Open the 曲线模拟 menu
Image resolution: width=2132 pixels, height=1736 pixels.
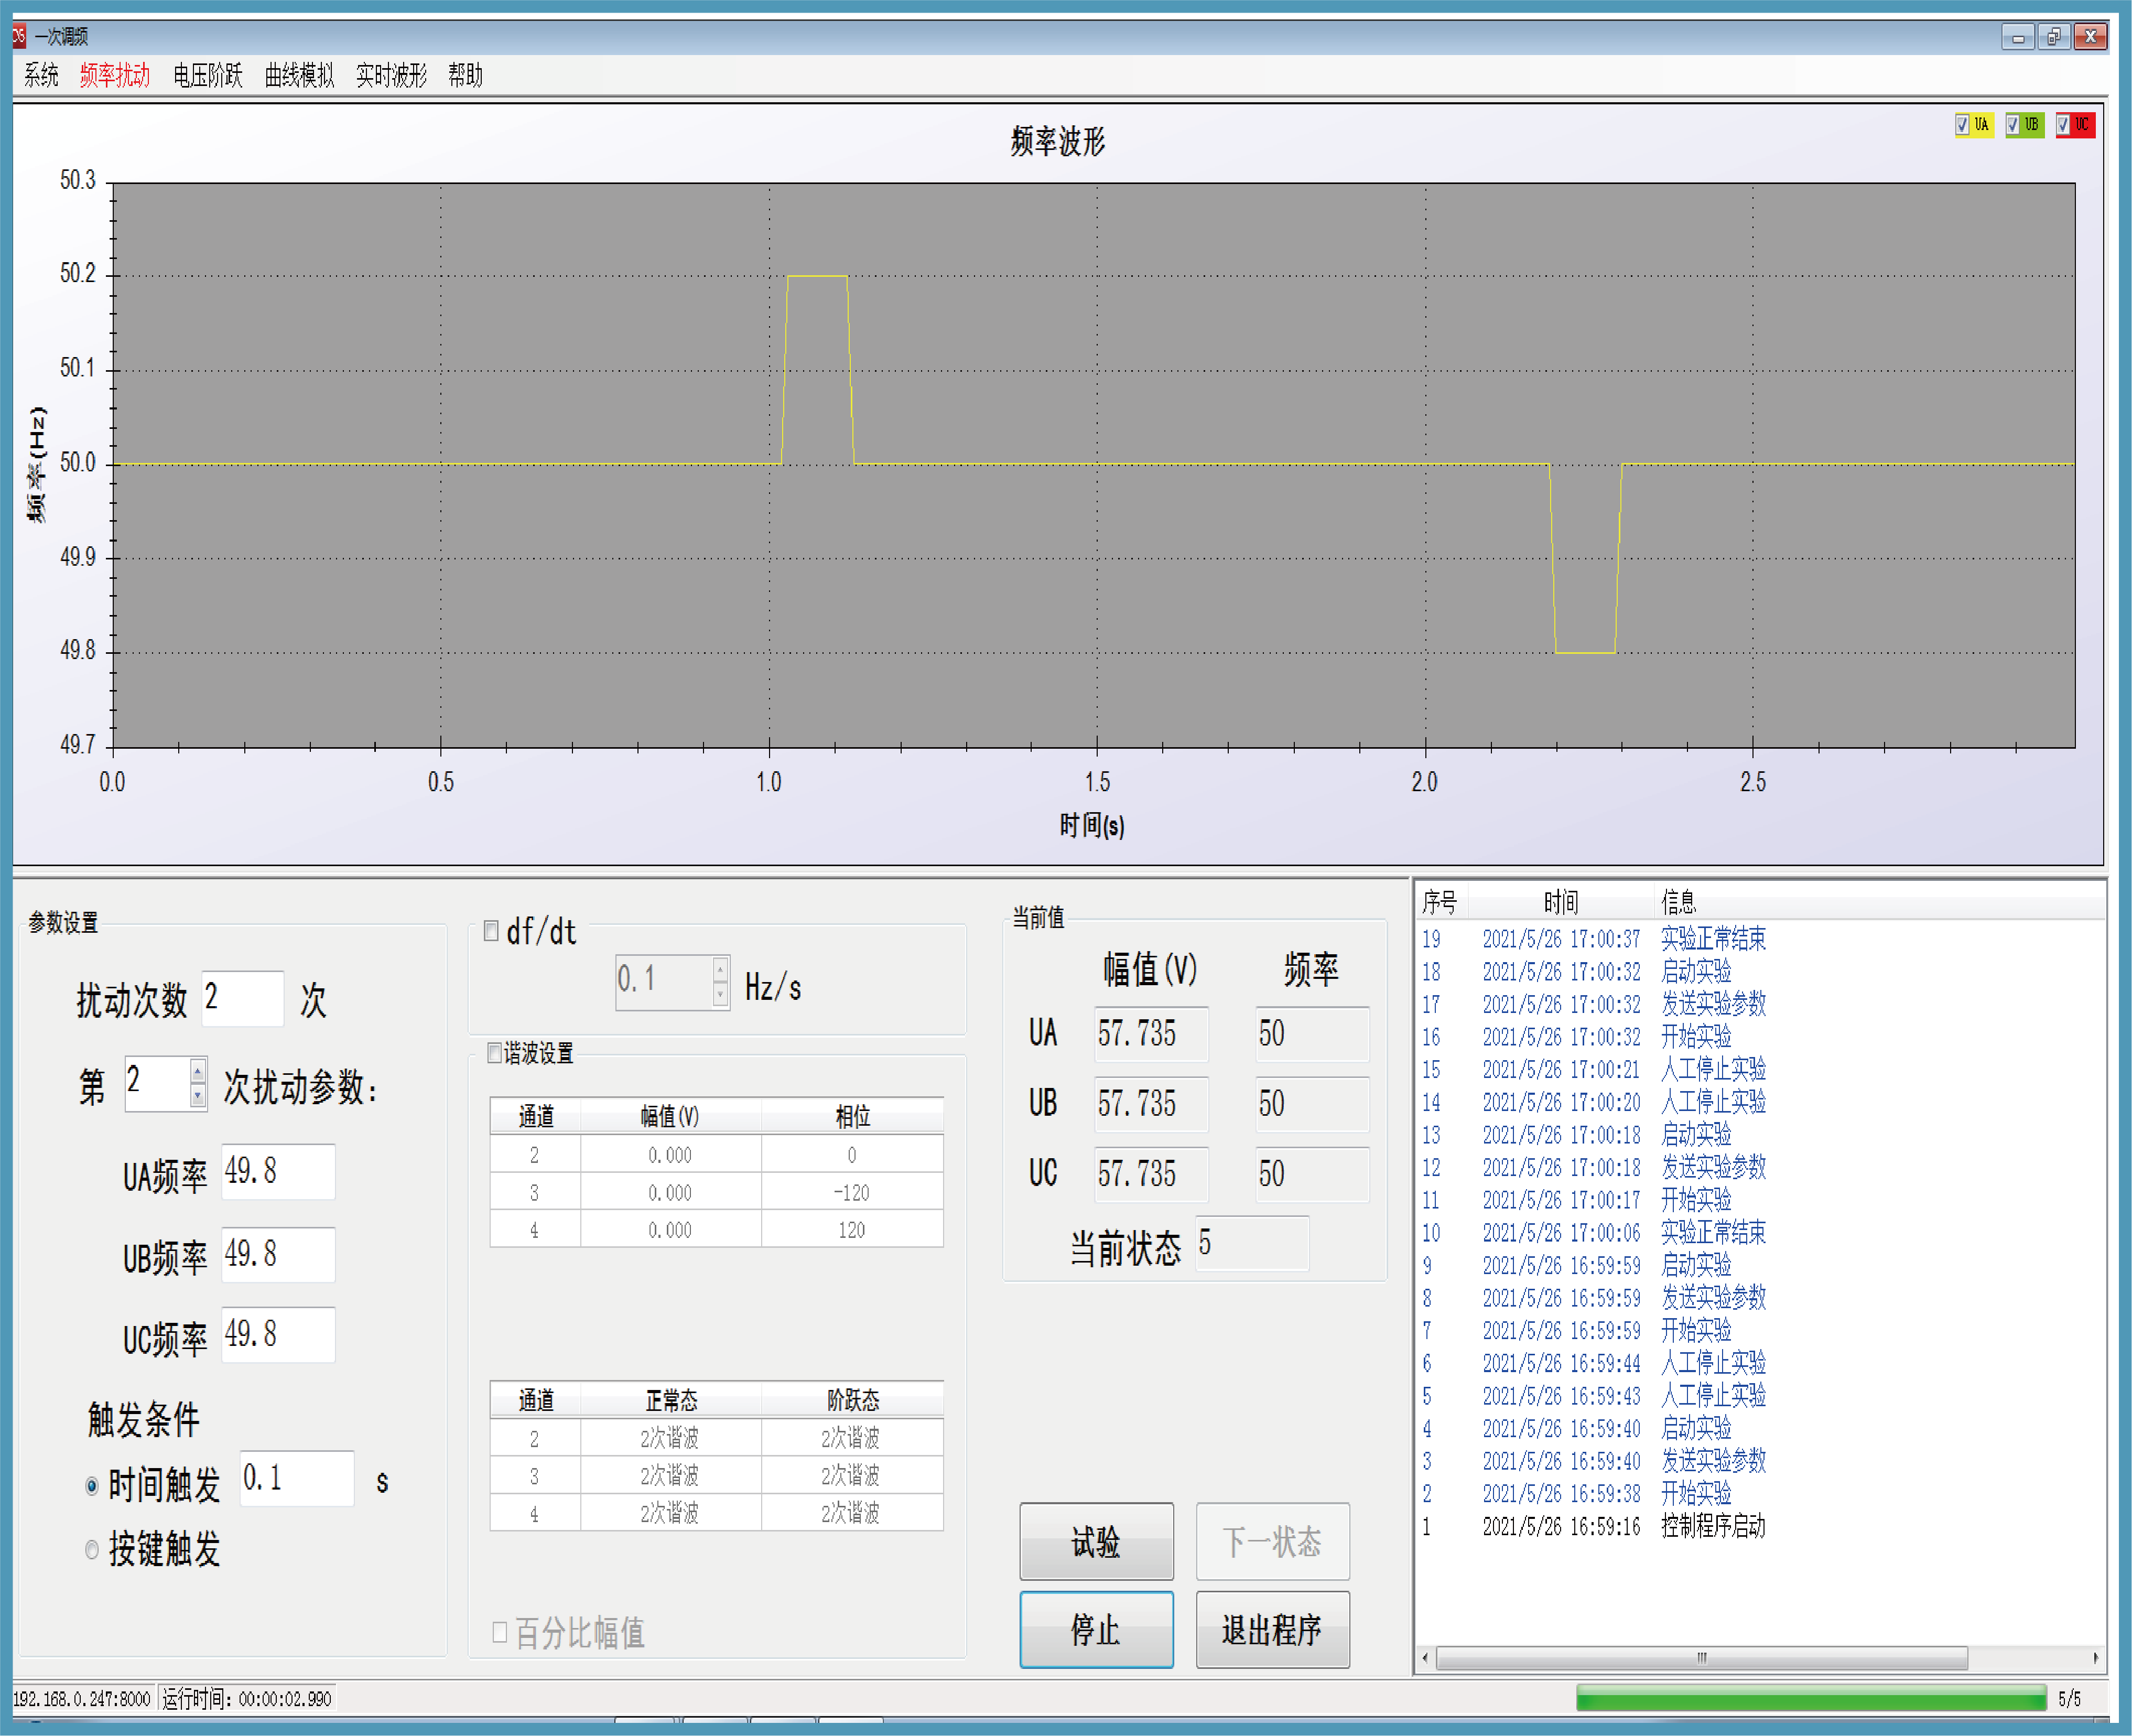299,75
